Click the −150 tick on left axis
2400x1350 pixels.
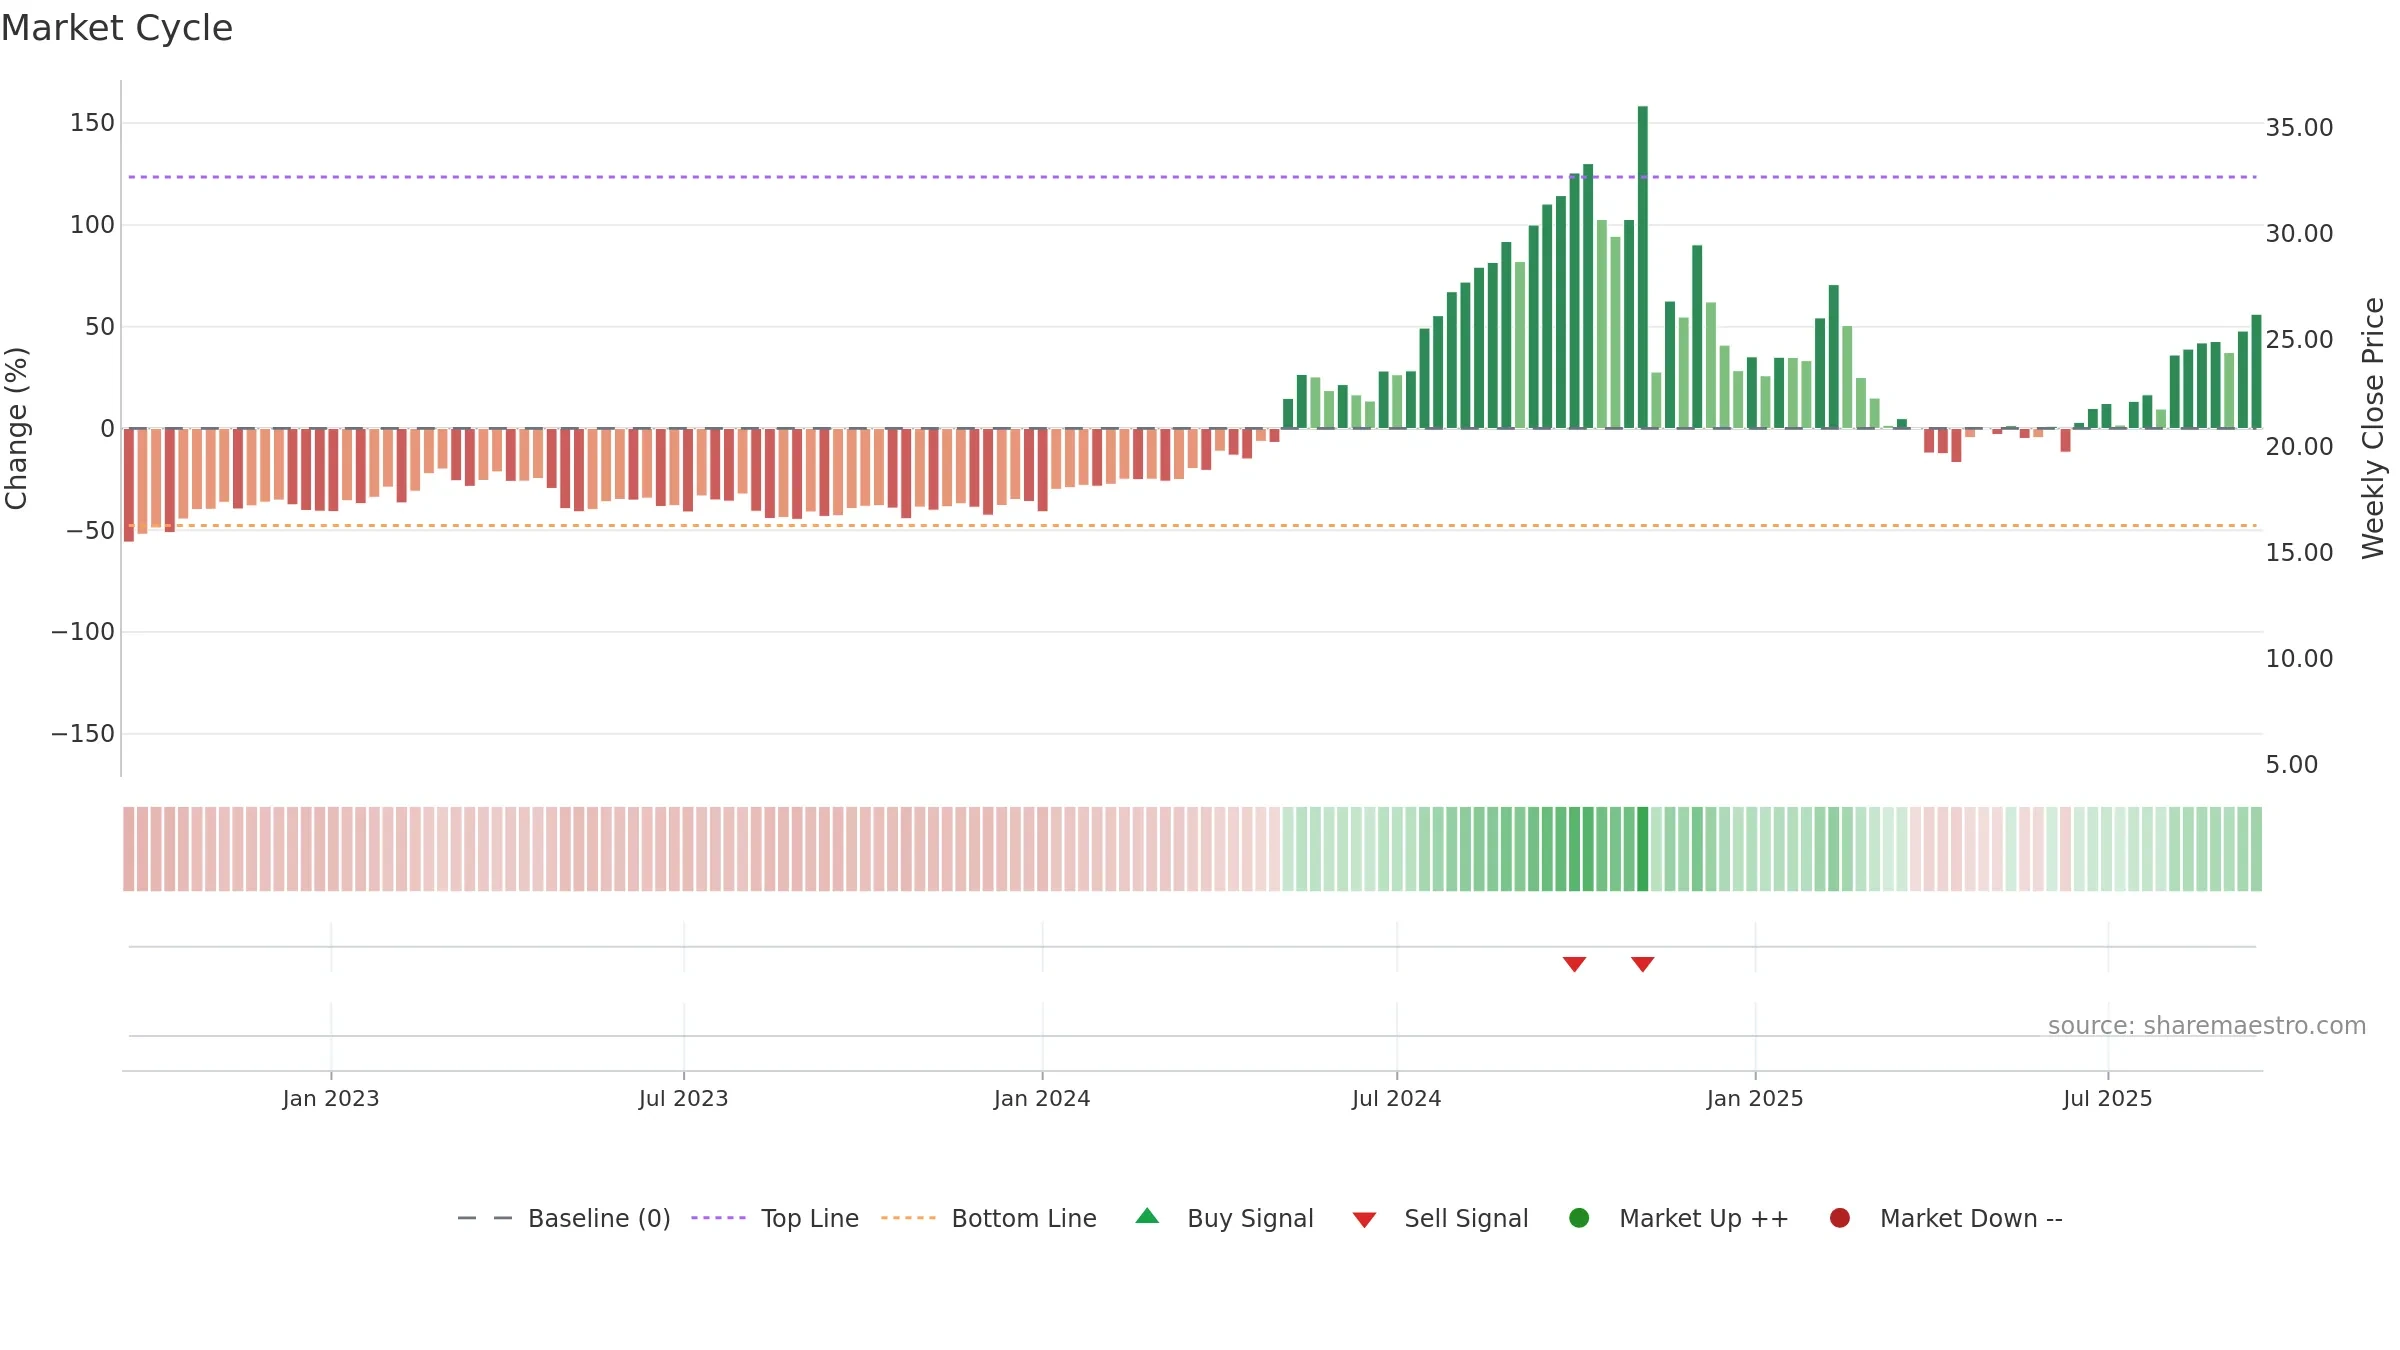coord(83,734)
